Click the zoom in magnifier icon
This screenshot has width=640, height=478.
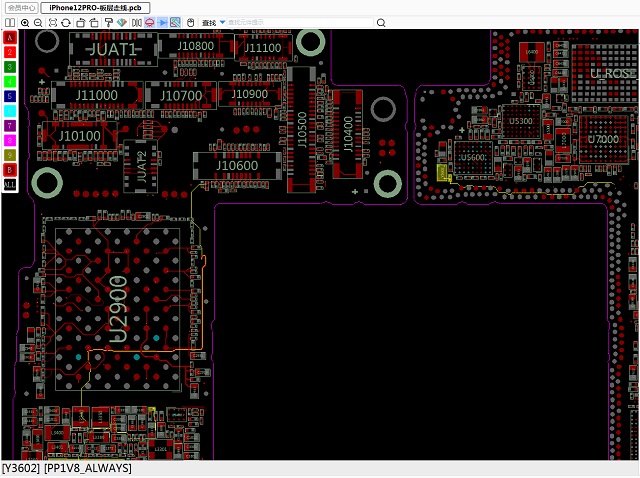coord(24,22)
